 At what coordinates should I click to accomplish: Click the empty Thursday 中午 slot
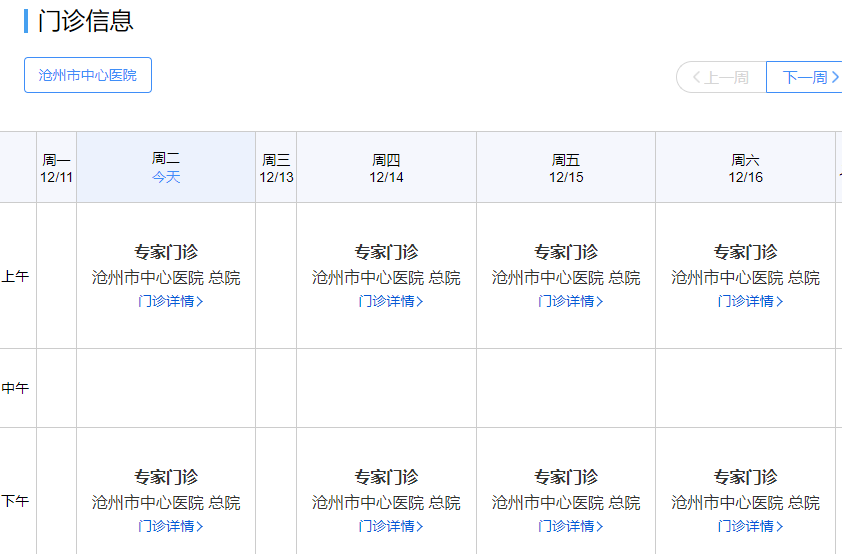(x=386, y=388)
